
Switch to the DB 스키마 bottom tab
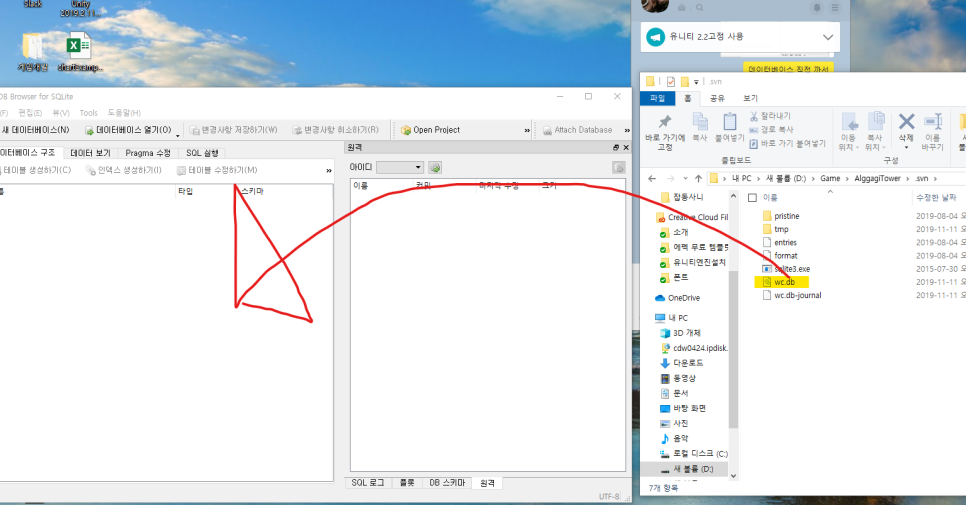pos(447,483)
